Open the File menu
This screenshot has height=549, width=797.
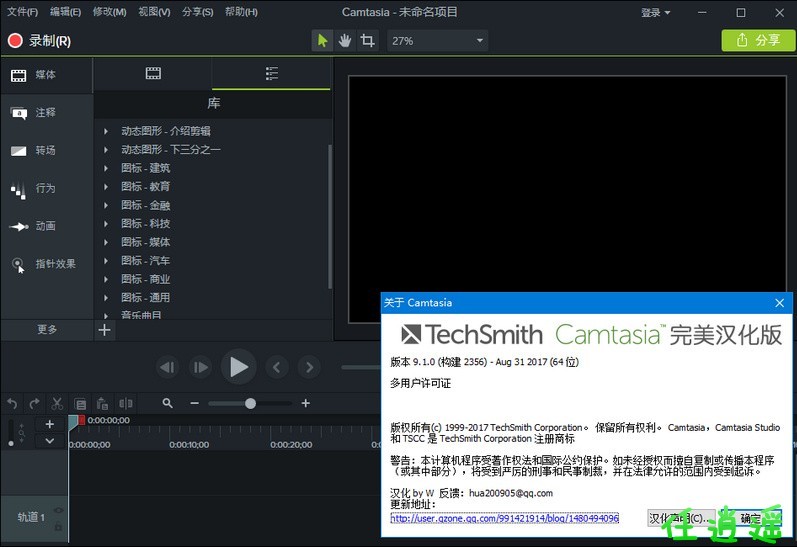[x=22, y=12]
